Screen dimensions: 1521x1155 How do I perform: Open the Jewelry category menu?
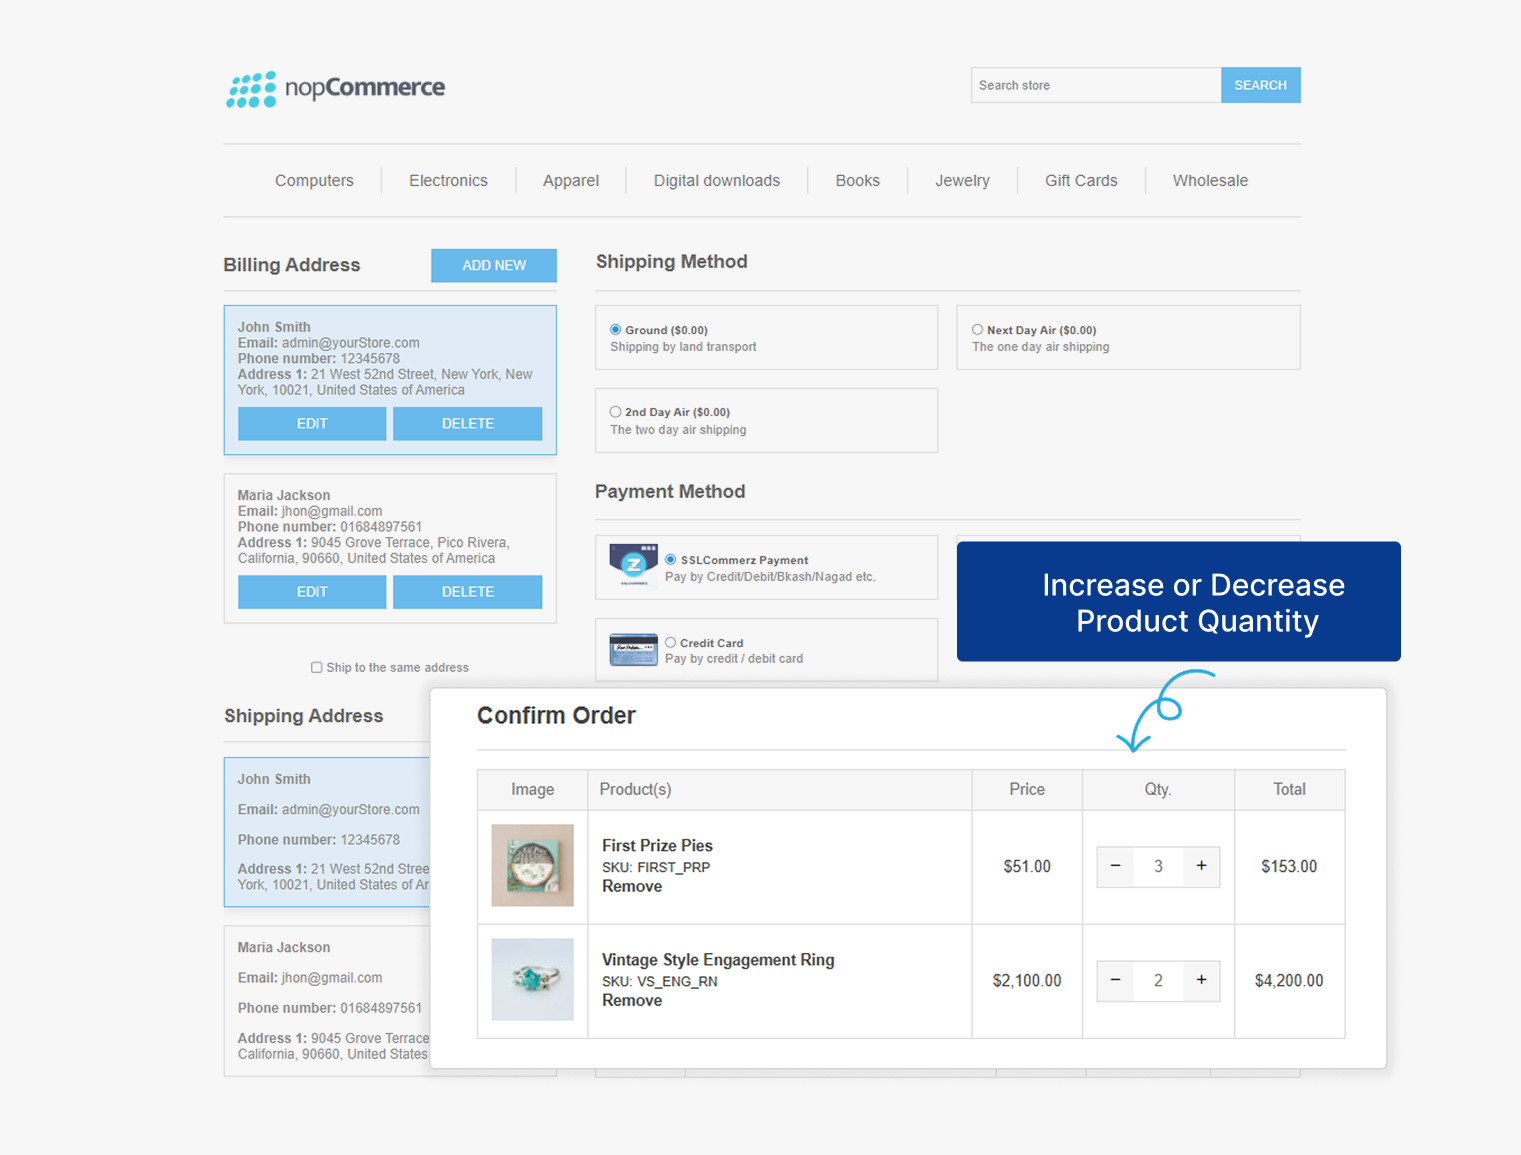point(962,181)
